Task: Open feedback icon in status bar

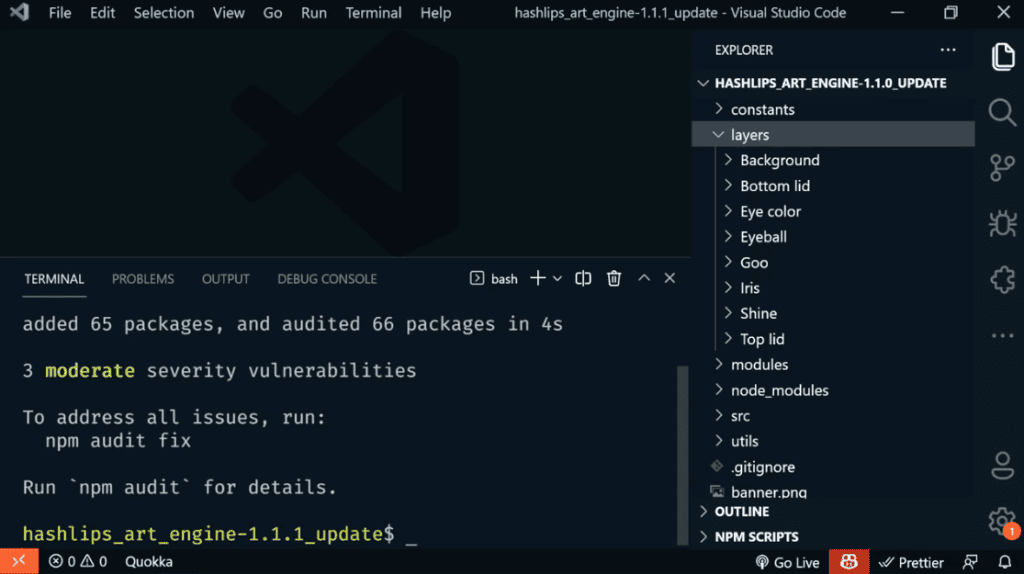Action: point(970,562)
